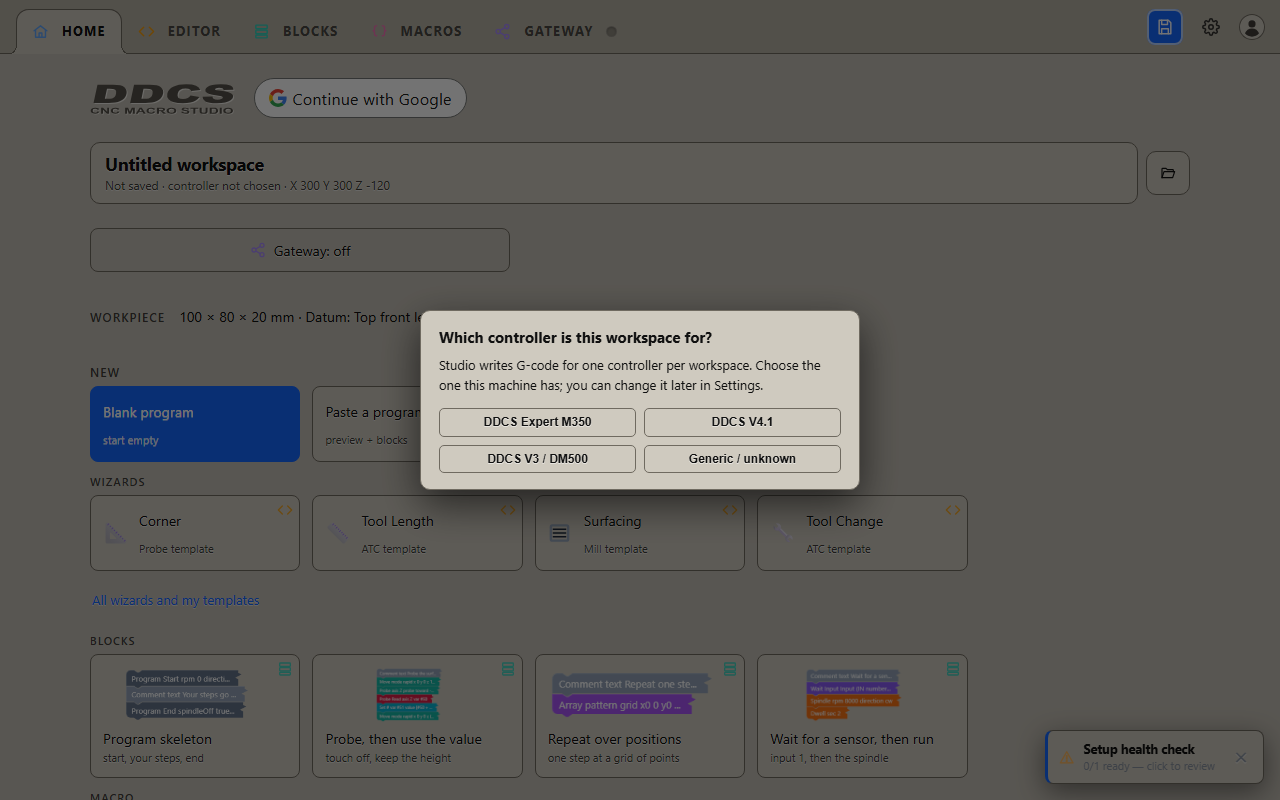Viewport: 1280px width, 800px height.
Task: Click the gateway status dot indicator
Action: (611, 31)
